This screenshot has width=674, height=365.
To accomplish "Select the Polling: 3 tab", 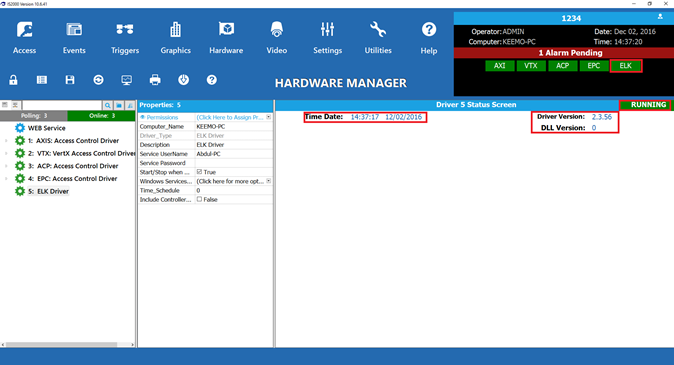I will [x=34, y=116].
